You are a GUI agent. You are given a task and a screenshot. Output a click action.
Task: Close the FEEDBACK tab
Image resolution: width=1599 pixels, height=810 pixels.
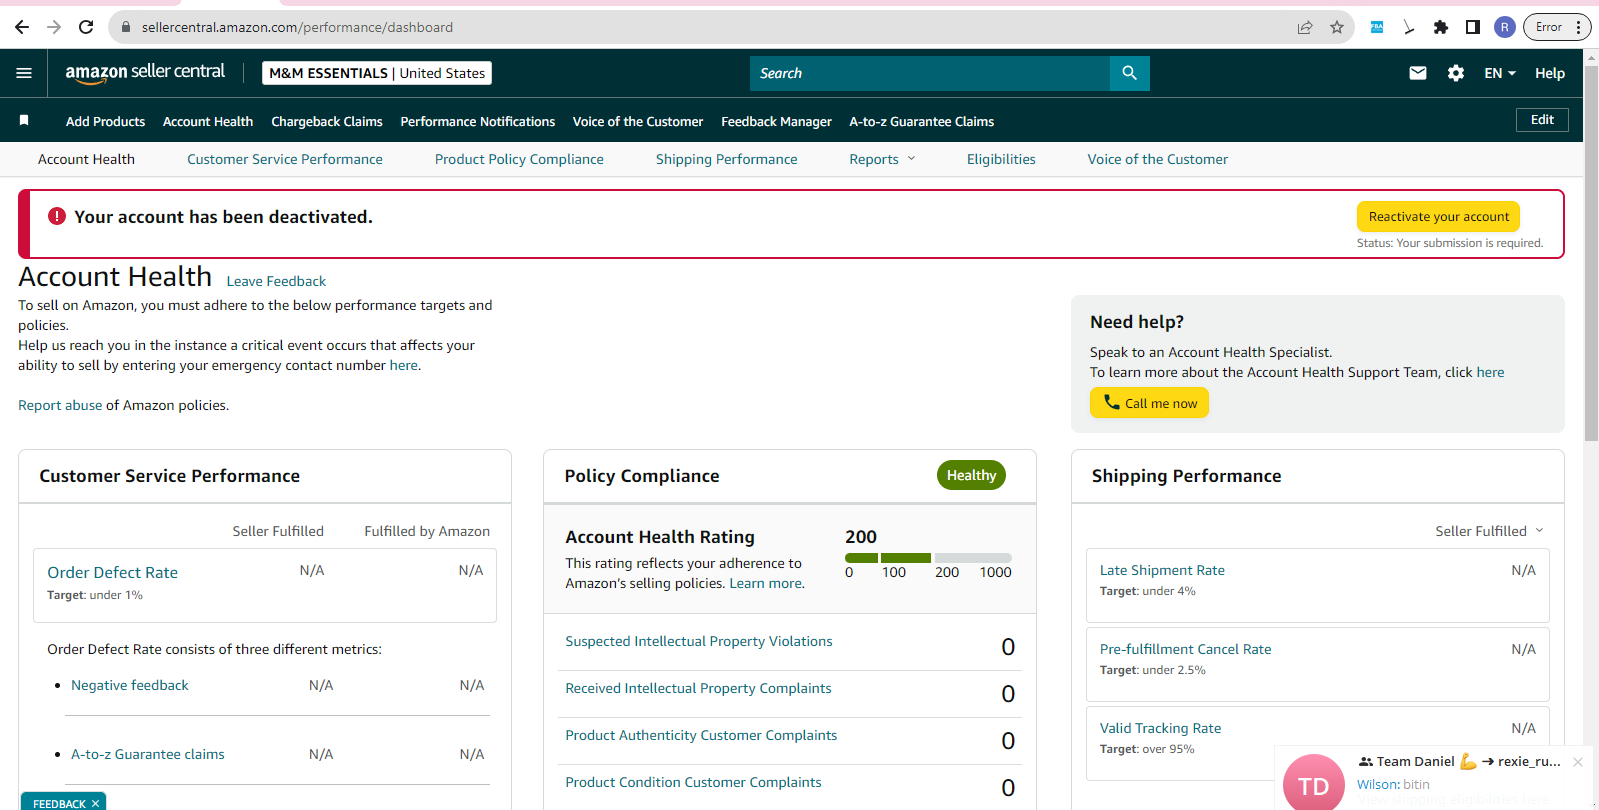[x=95, y=803]
